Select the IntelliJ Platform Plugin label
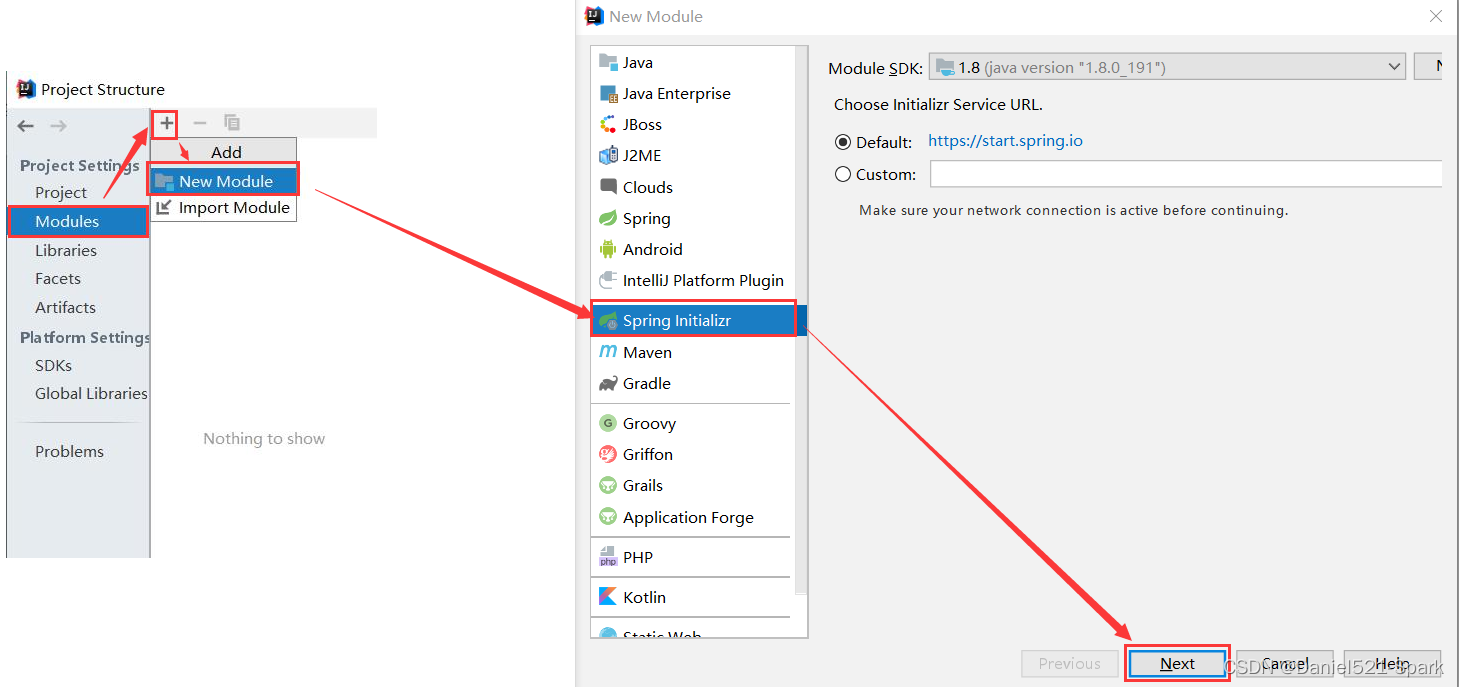This screenshot has height=687, width=1459. point(703,281)
